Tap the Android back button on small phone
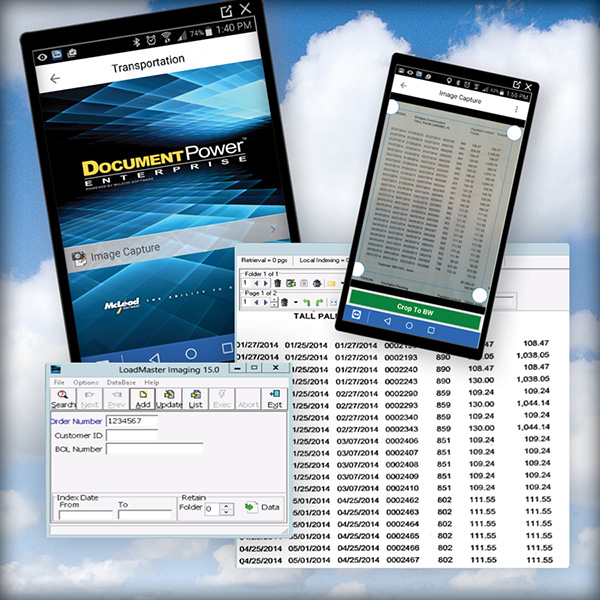Image resolution: width=600 pixels, height=600 pixels. 388,321
